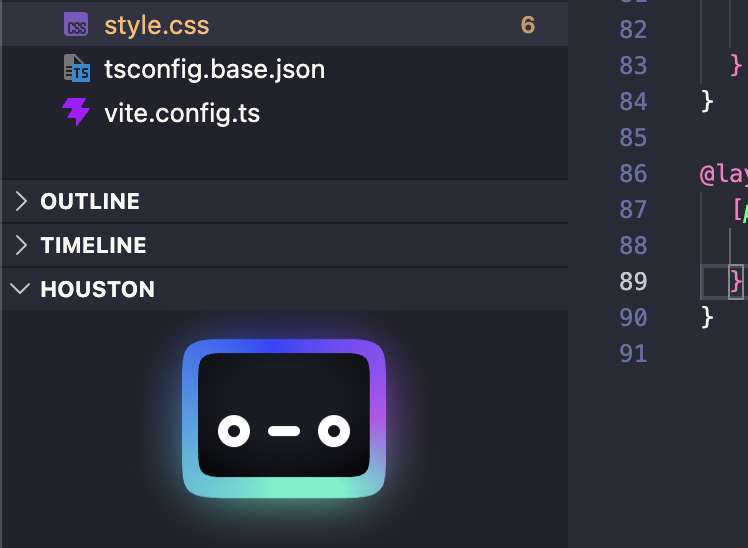This screenshot has width=748, height=548.
Task: Click the OUTLINE panel header label
Action: (x=90, y=201)
